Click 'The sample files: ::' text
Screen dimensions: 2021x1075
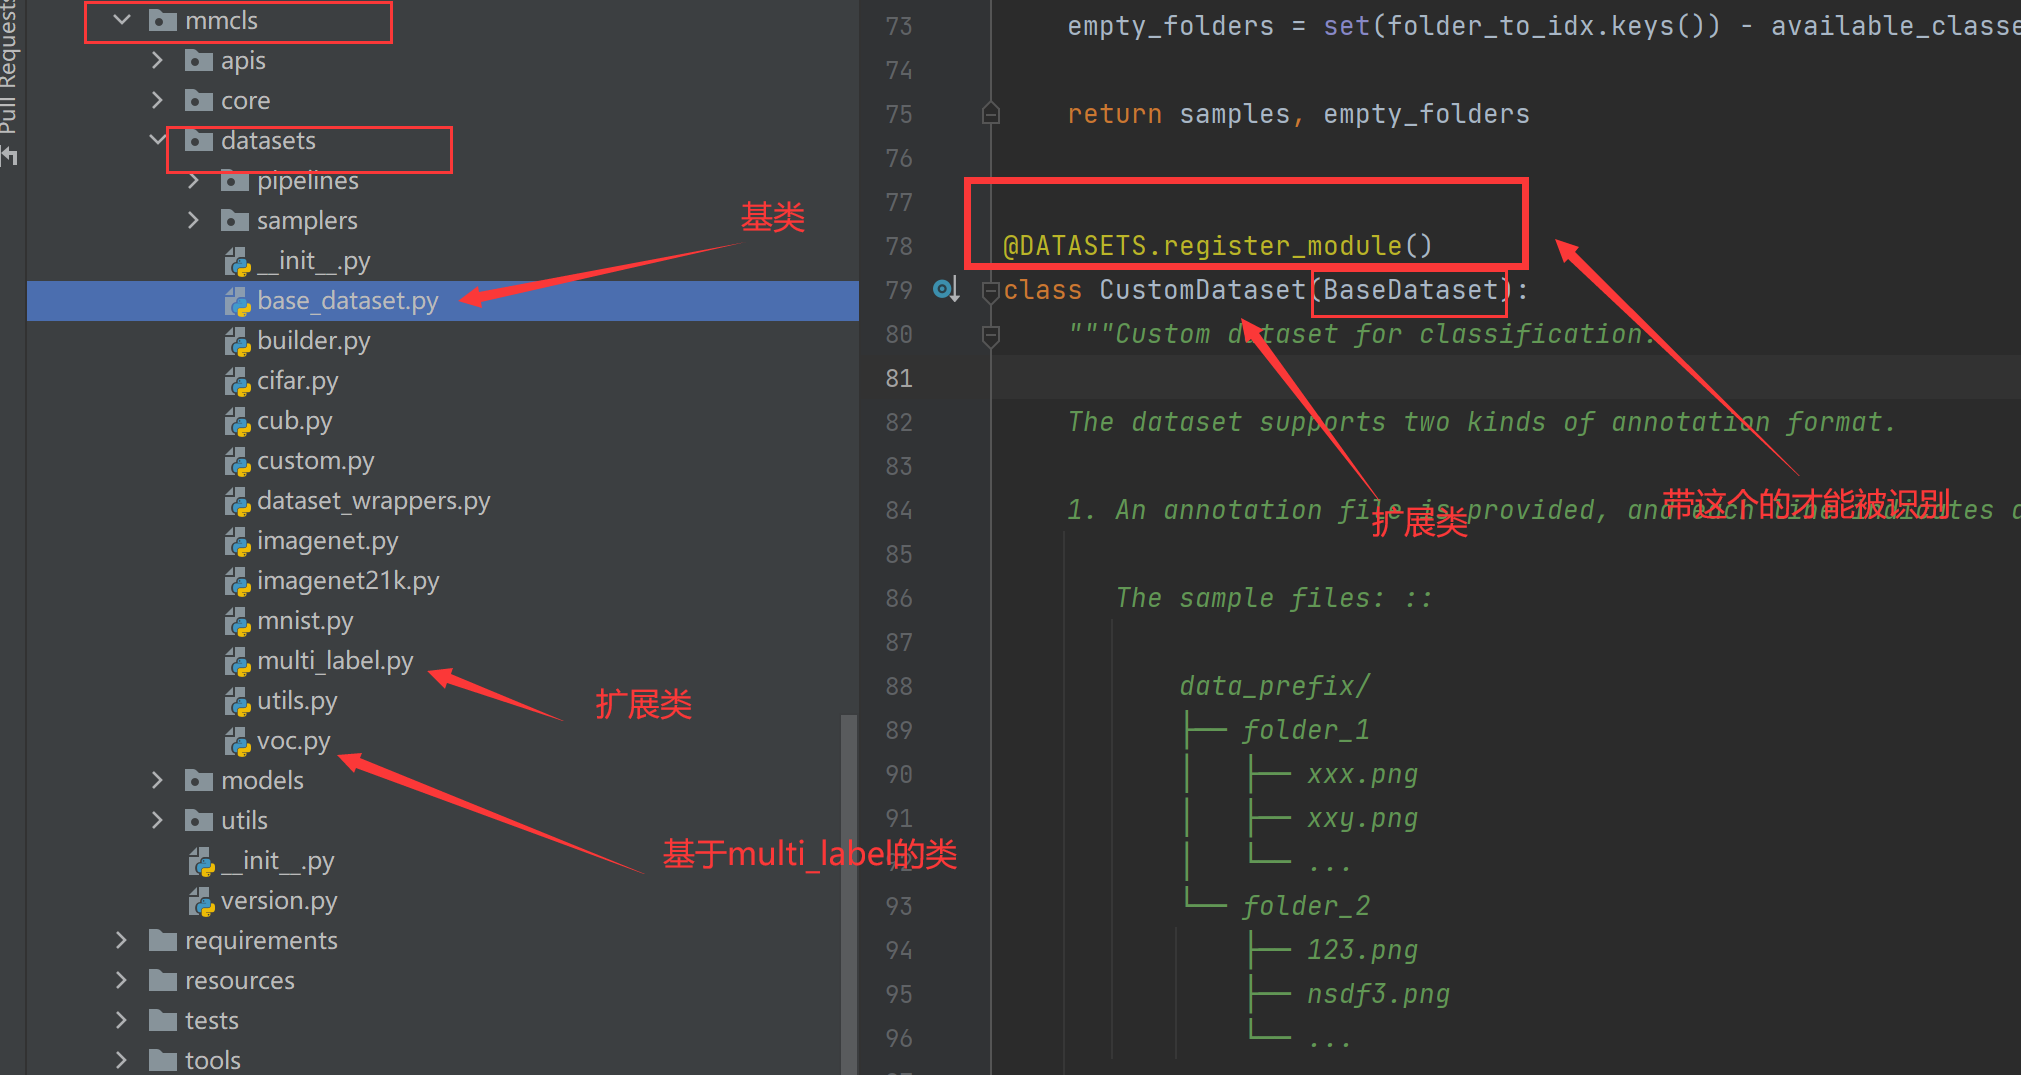coord(1274,598)
